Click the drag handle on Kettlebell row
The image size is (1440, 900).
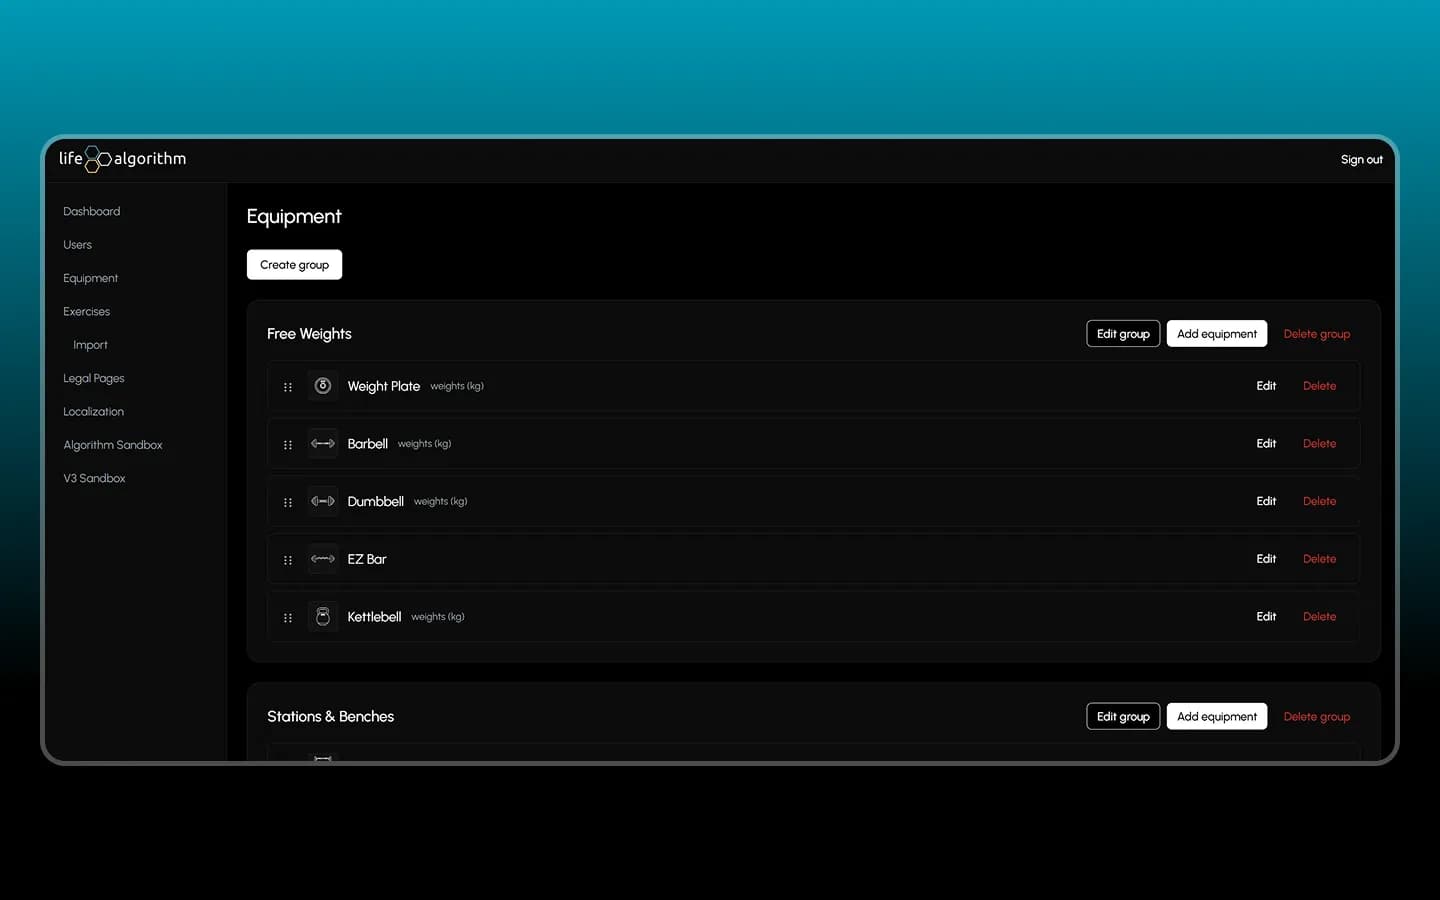point(288,618)
